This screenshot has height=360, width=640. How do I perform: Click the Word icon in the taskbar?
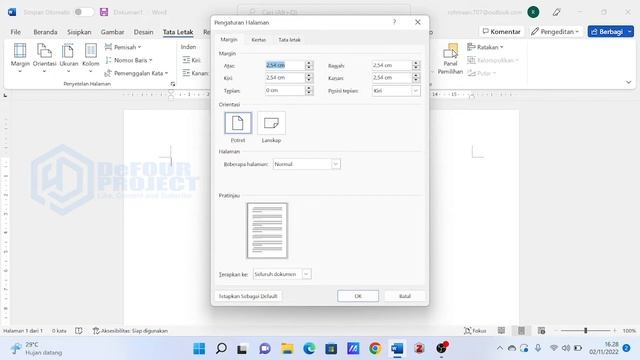coord(397,349)
